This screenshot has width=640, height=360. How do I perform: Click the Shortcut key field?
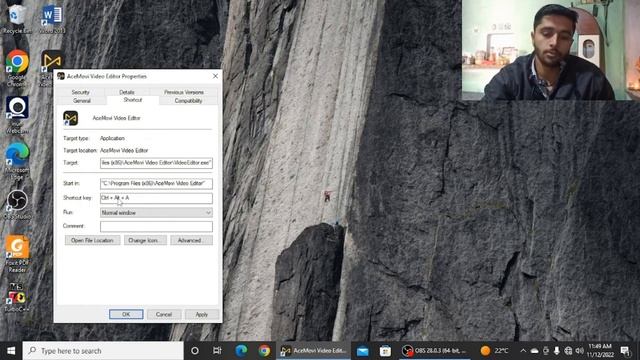pyautogui.click(x=156, y=198)
